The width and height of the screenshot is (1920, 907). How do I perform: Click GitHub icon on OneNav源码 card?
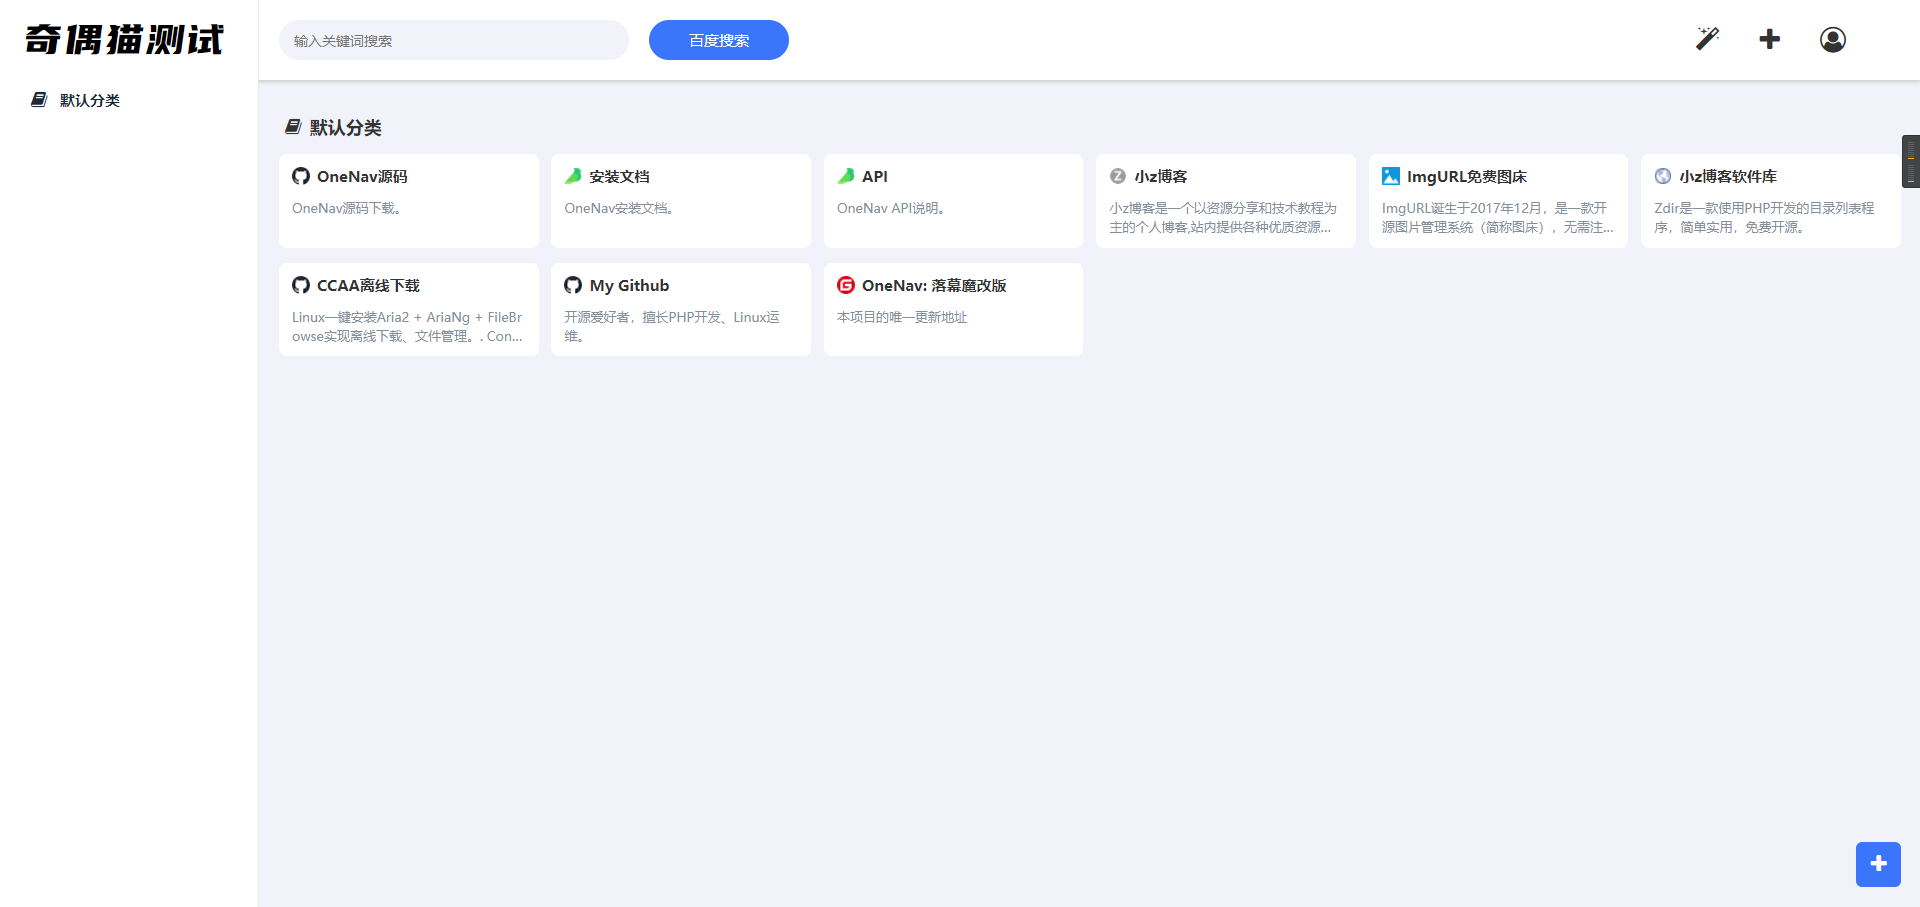coord(301,176)
